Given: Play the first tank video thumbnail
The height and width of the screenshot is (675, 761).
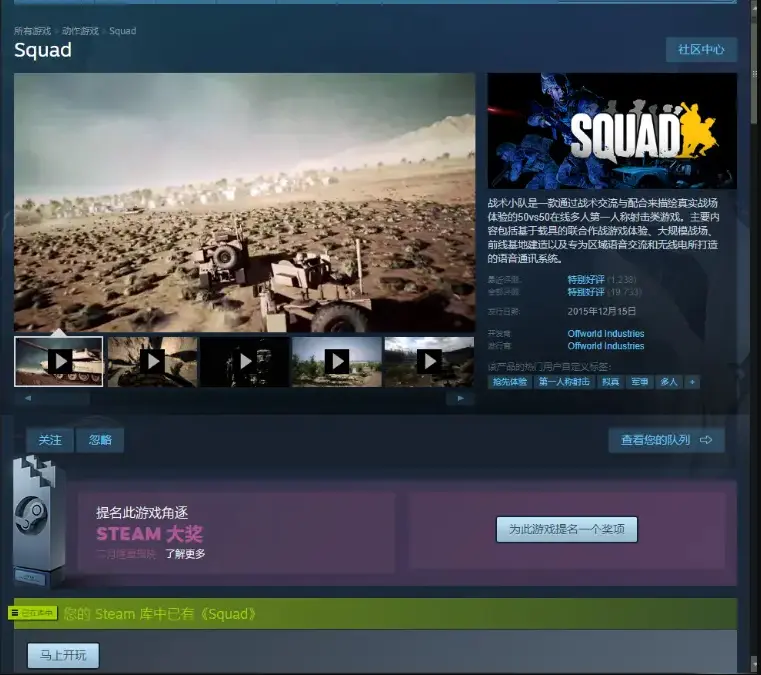Looking at the screenshot, I should point(59,362).
